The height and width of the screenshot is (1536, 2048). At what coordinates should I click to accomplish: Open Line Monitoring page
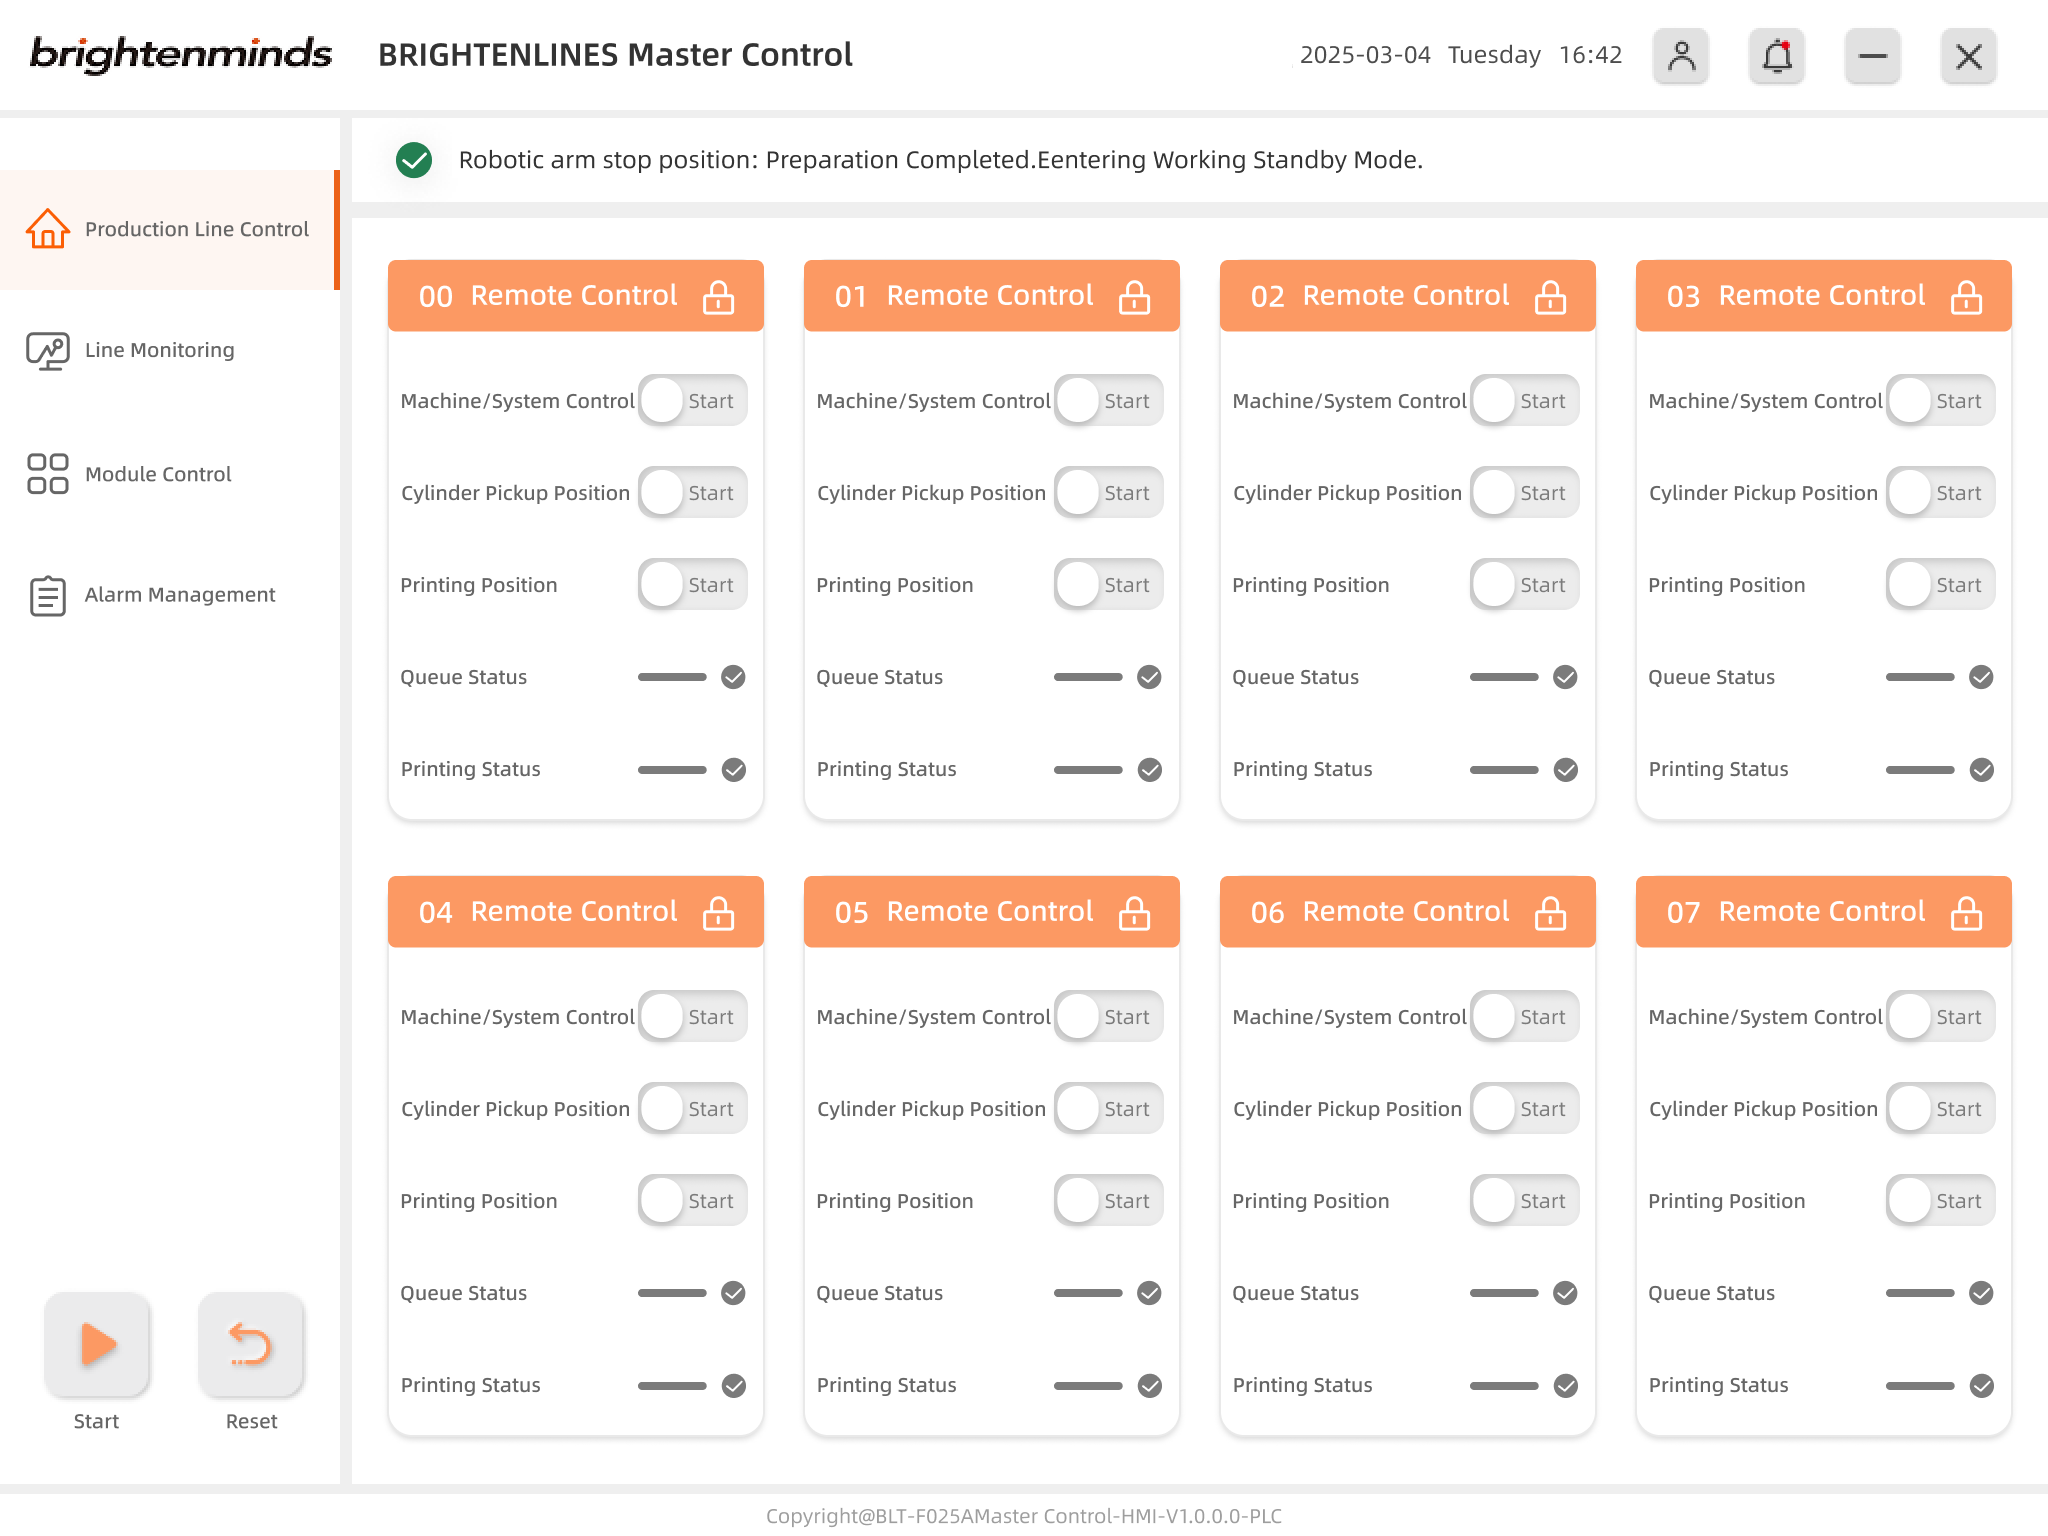point(160,350)
